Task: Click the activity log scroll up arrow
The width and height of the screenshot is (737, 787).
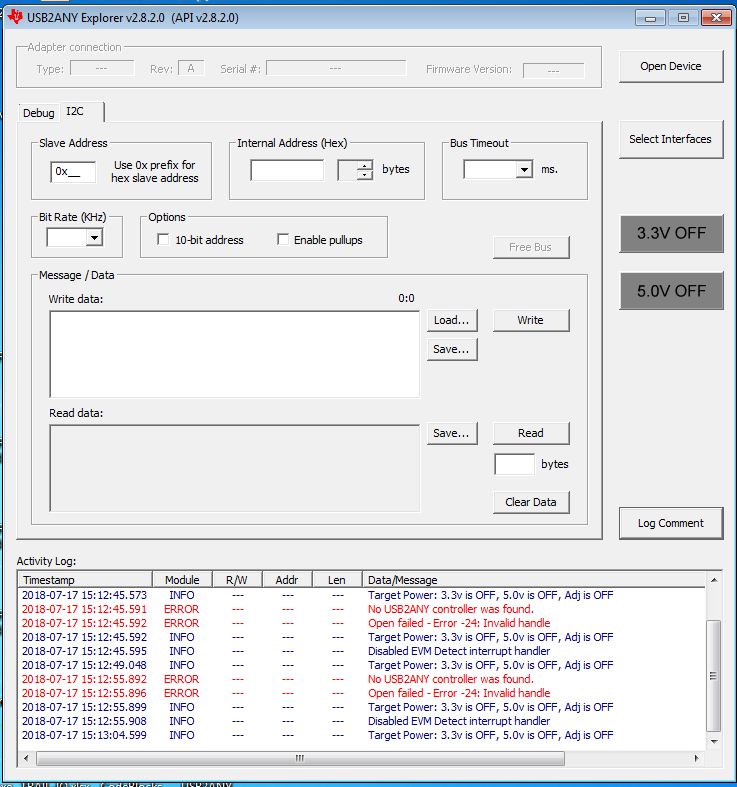Action: point(714,580)
